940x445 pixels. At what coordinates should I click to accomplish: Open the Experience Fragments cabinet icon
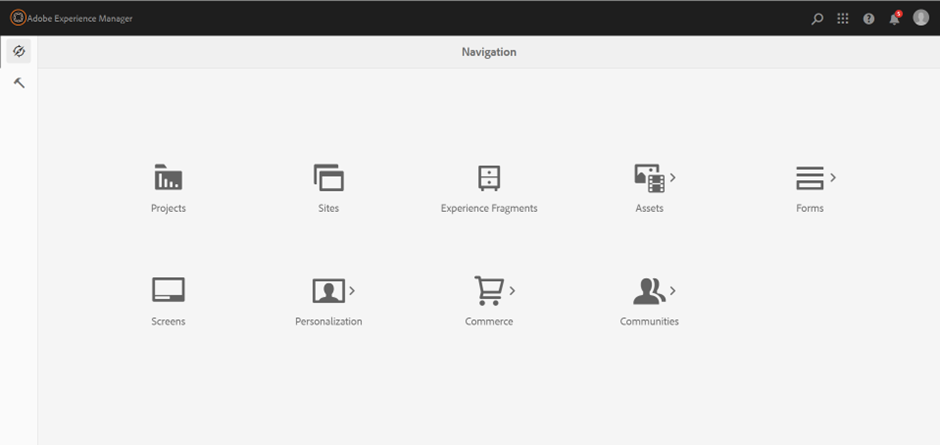(489, 178)
